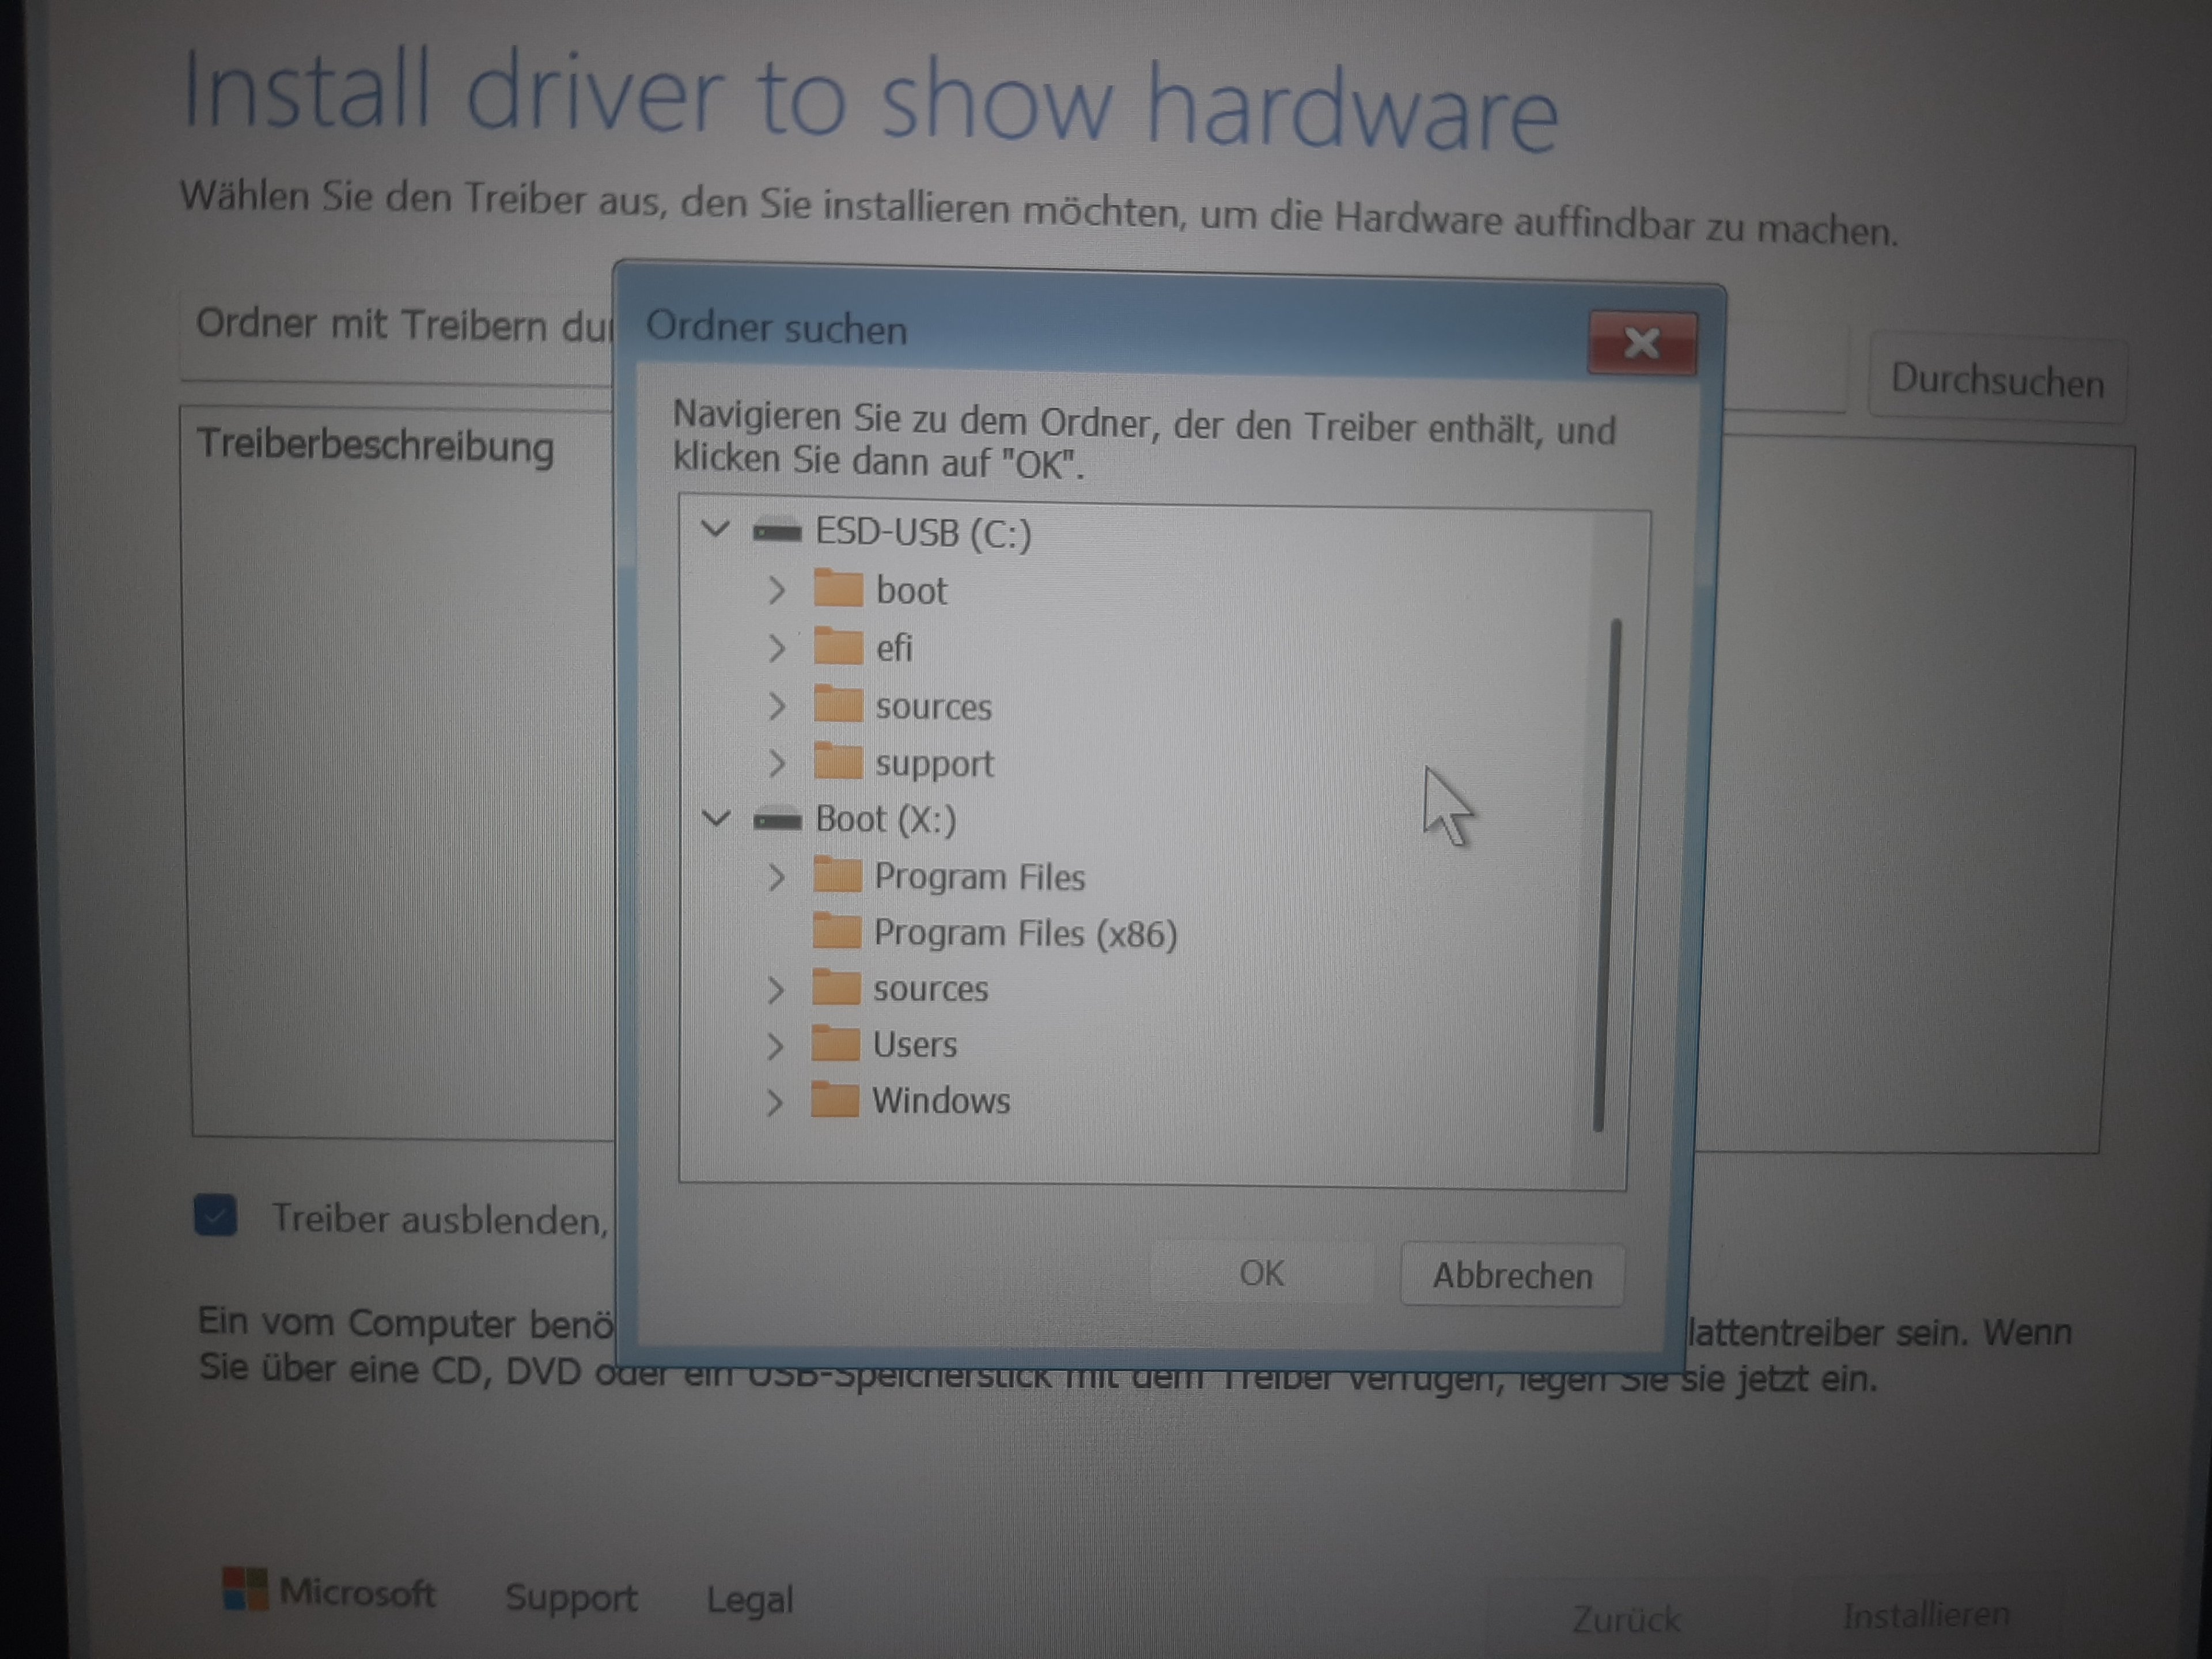This screenshot has height=1659, width=2212.
Task: Click the Boot (X:) drive icon
Action: pyautogui.click(x=777, y=821)
